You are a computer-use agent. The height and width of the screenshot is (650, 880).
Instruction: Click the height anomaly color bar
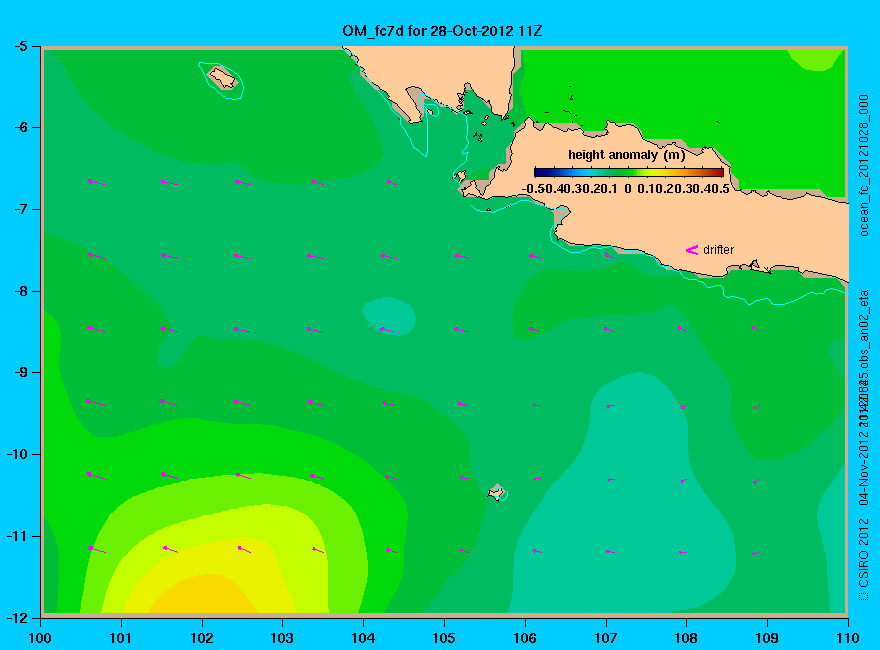pos(629,172)
